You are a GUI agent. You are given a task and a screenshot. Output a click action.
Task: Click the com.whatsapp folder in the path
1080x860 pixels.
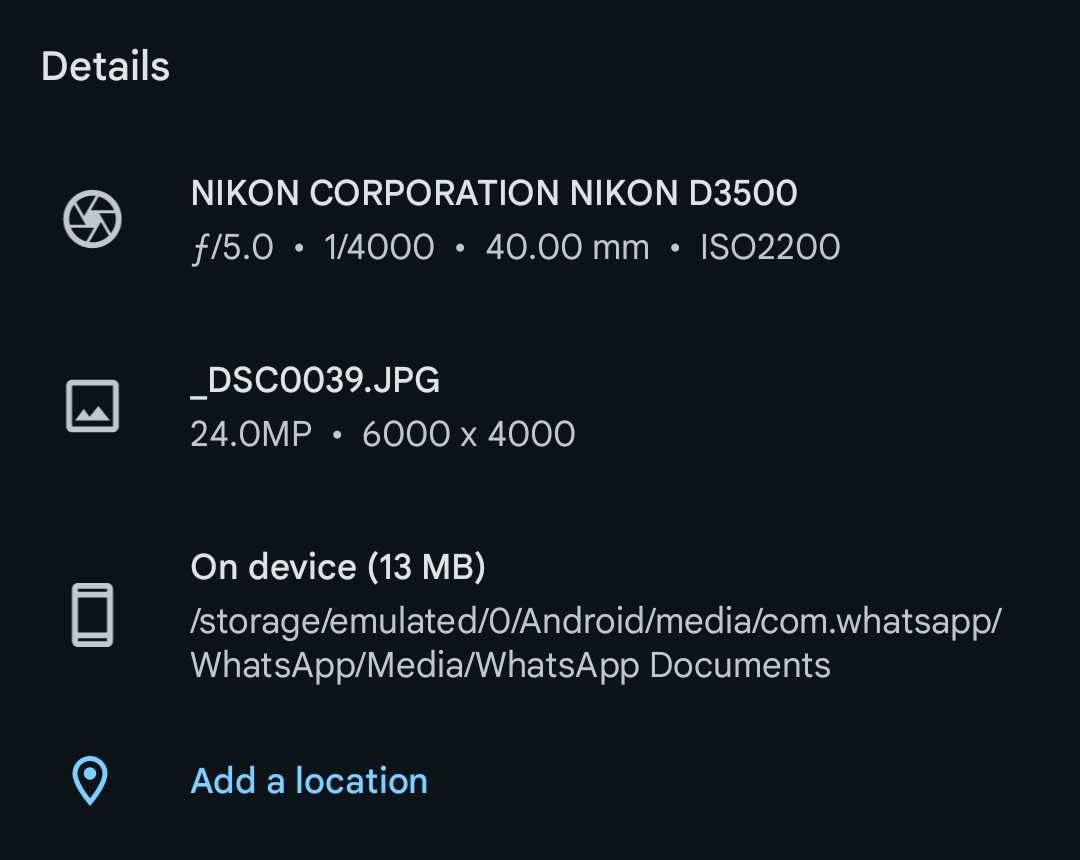tap(877, 621)
